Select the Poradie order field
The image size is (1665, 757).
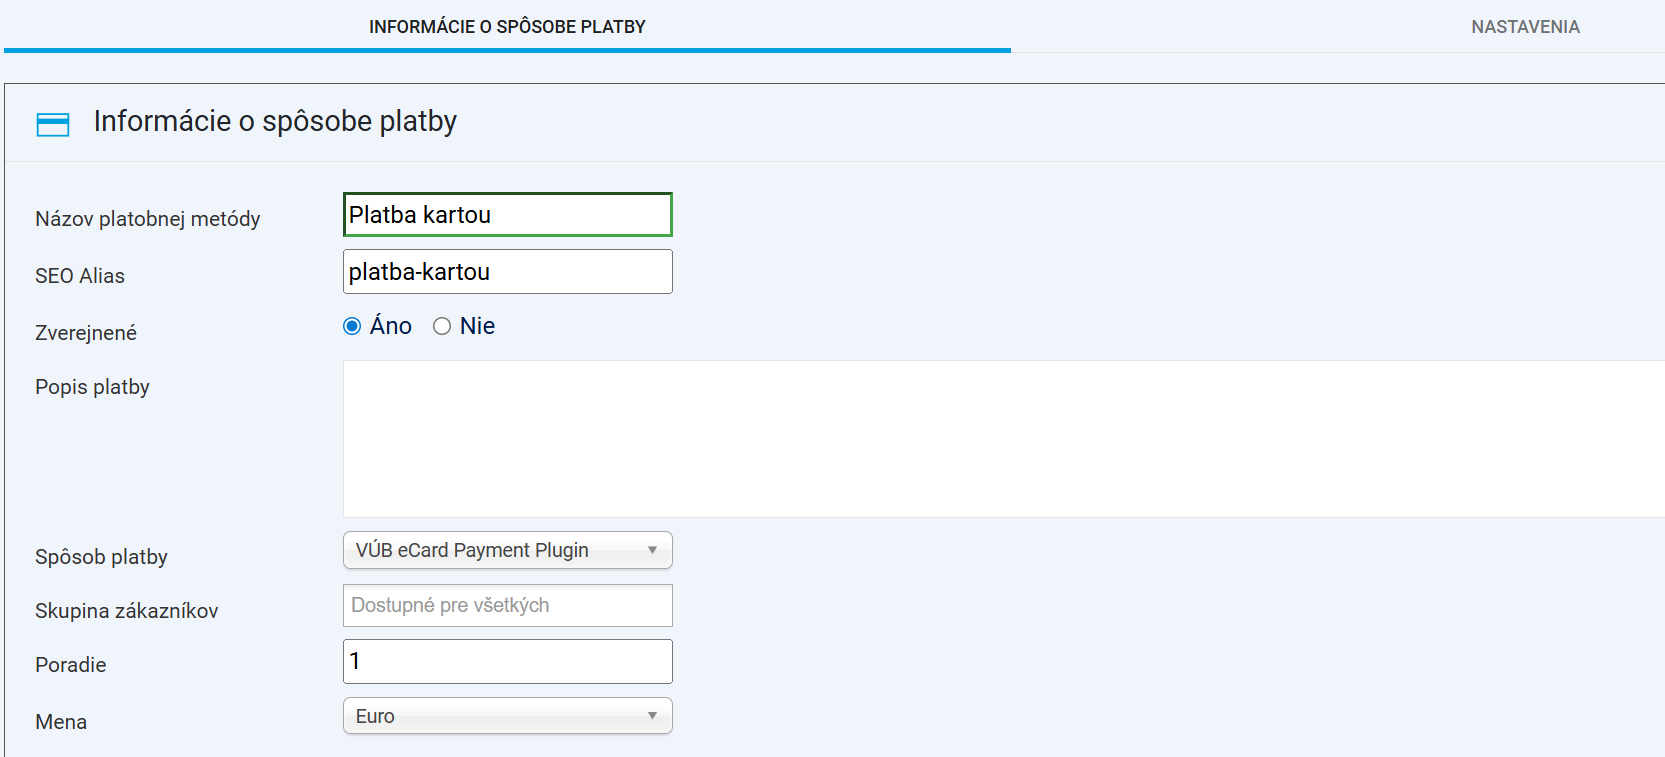506,661
